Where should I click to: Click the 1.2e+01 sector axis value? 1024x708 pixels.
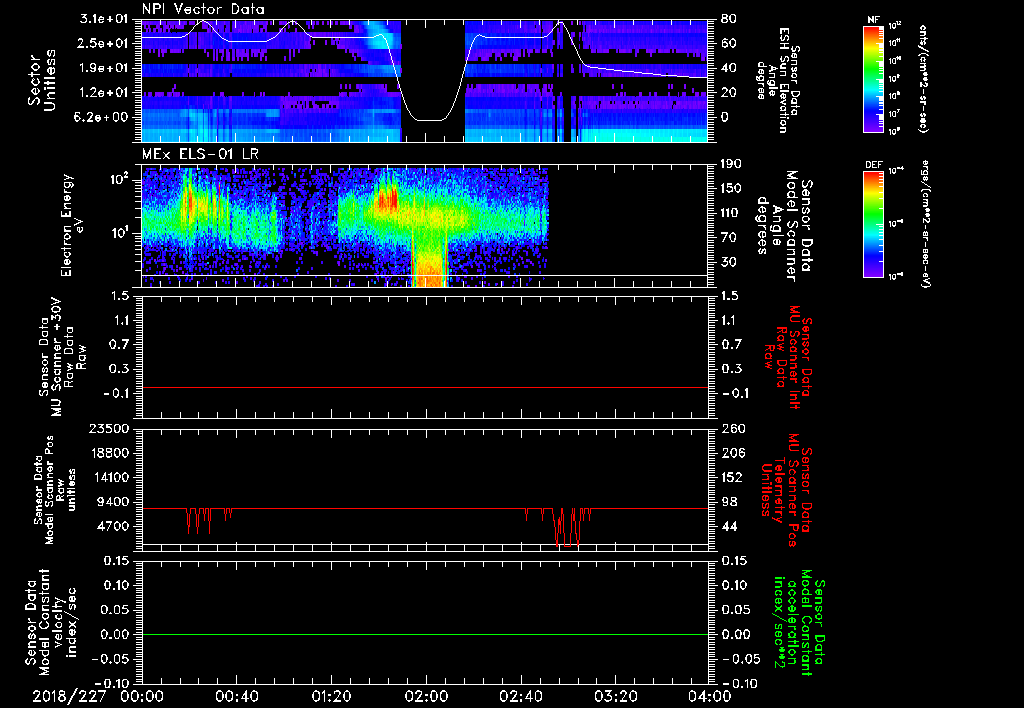(102, 93)
